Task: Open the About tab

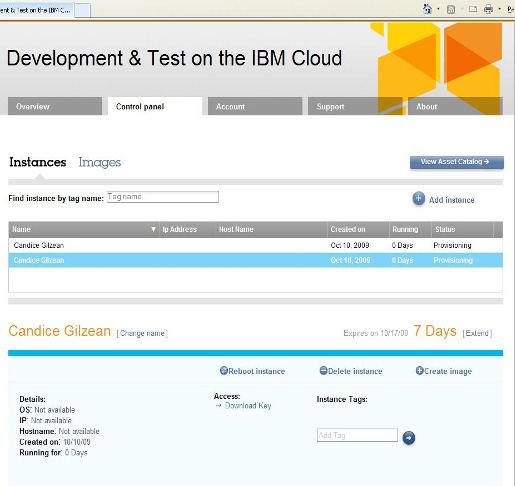Action: coord(455,106)
